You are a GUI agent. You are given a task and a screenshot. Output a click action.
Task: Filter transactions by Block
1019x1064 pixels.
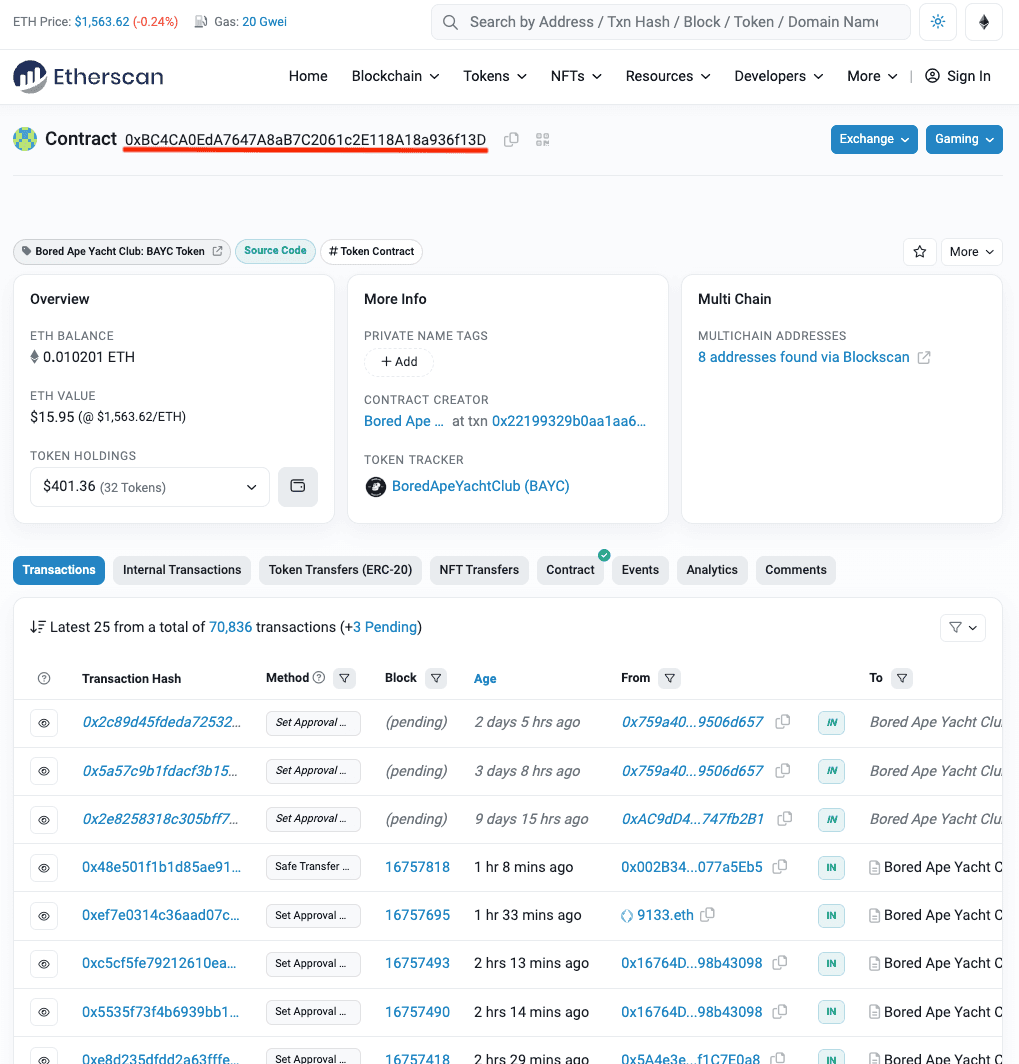(x=436, y=678)
